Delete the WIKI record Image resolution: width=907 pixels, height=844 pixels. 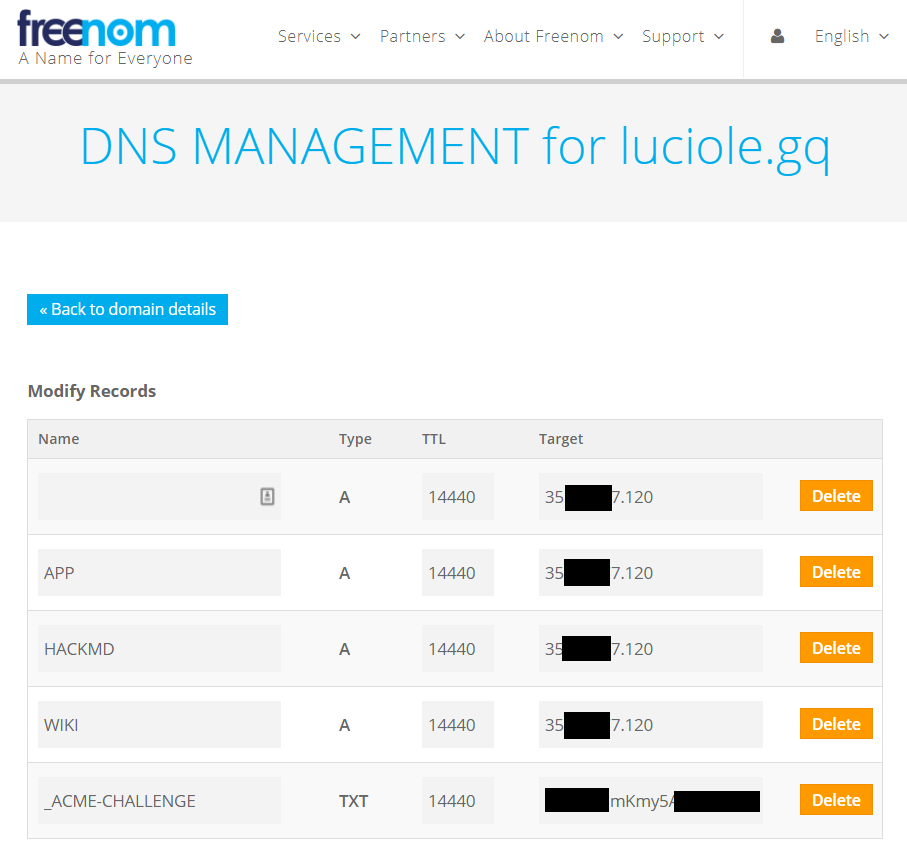[836, 724]
